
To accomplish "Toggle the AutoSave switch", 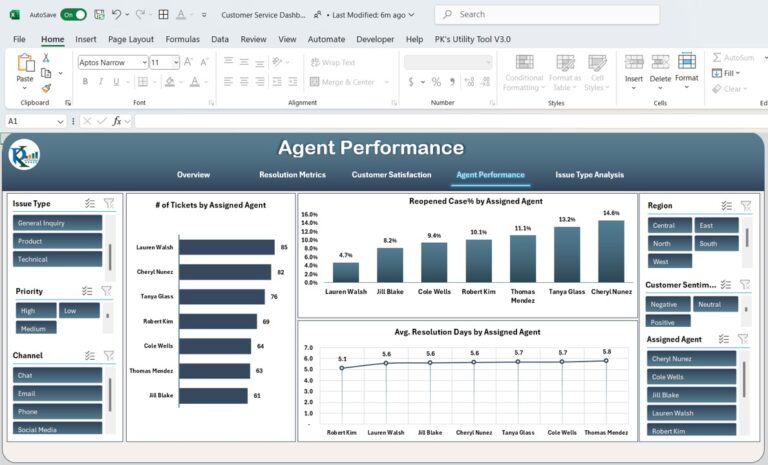I will [73, 15].
